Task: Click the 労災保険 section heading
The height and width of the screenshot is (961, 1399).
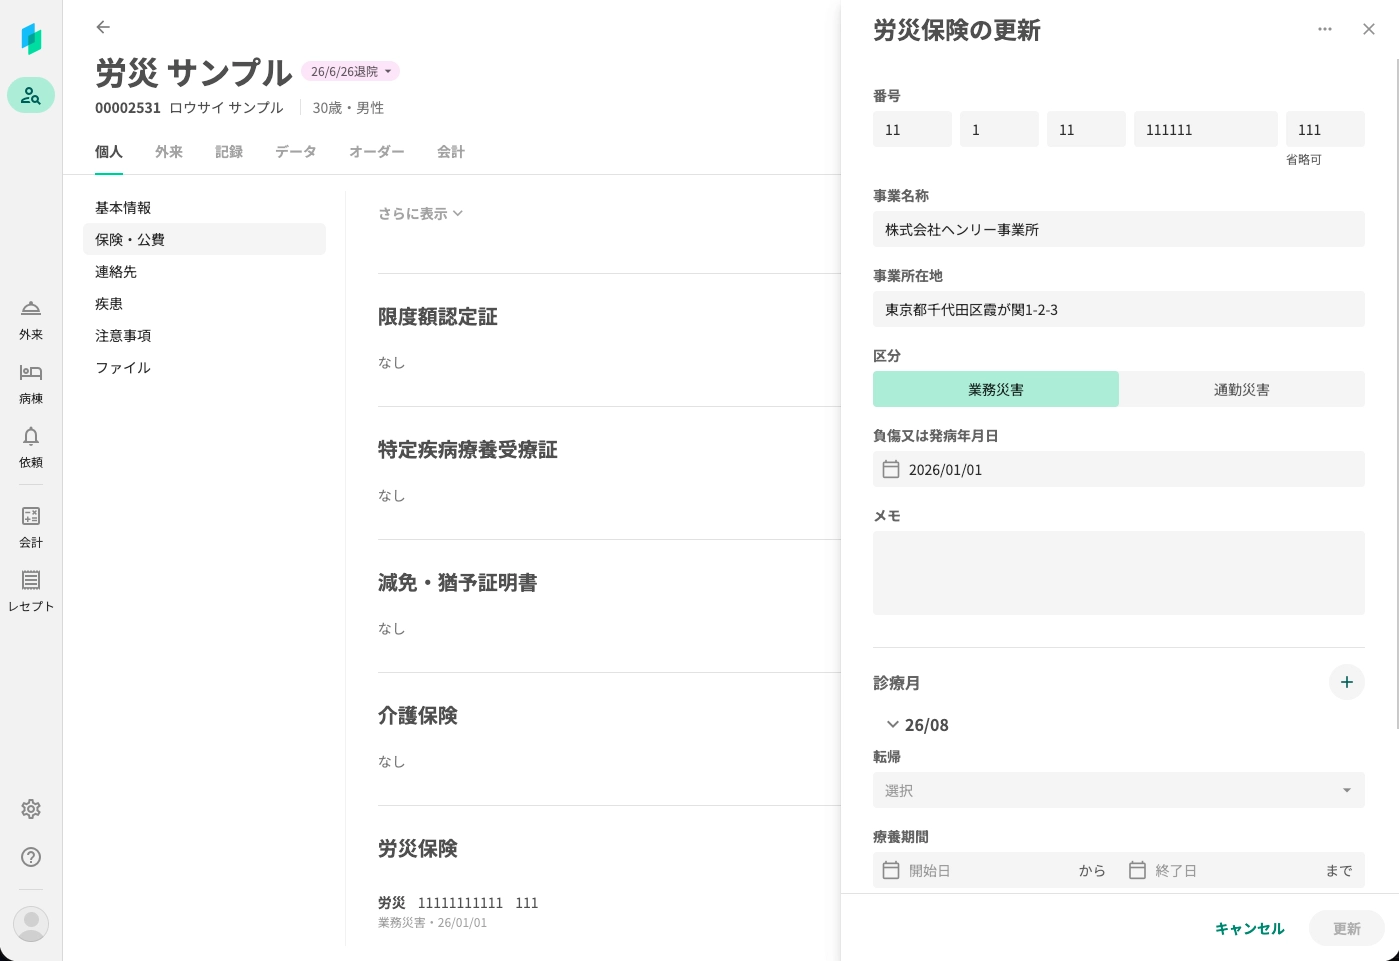Action: 418,848
